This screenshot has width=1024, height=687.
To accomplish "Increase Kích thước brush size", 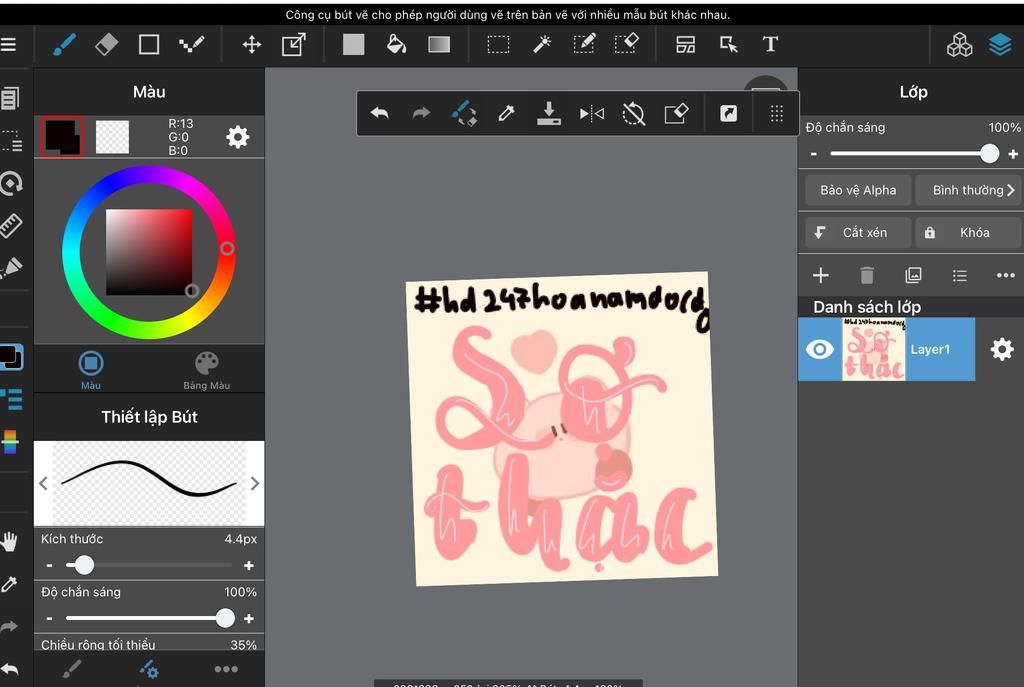I will 249,566.
